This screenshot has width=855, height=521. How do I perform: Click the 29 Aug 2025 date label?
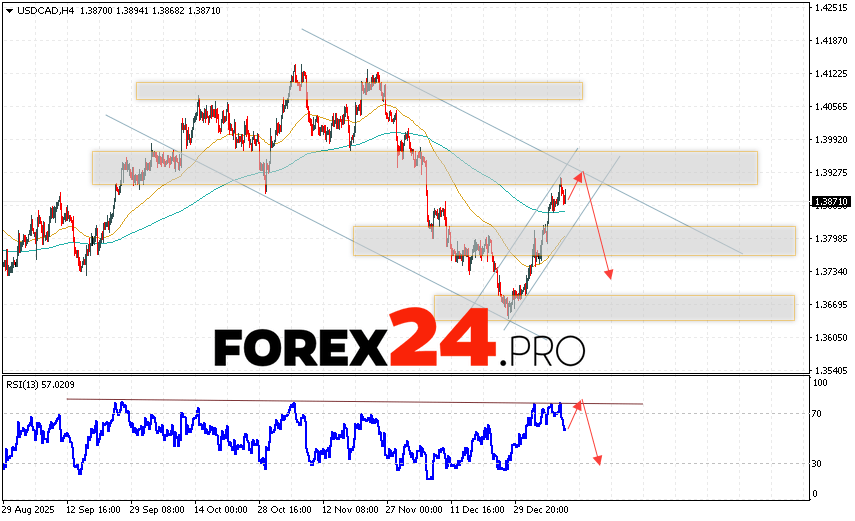(x=27, y=509)
